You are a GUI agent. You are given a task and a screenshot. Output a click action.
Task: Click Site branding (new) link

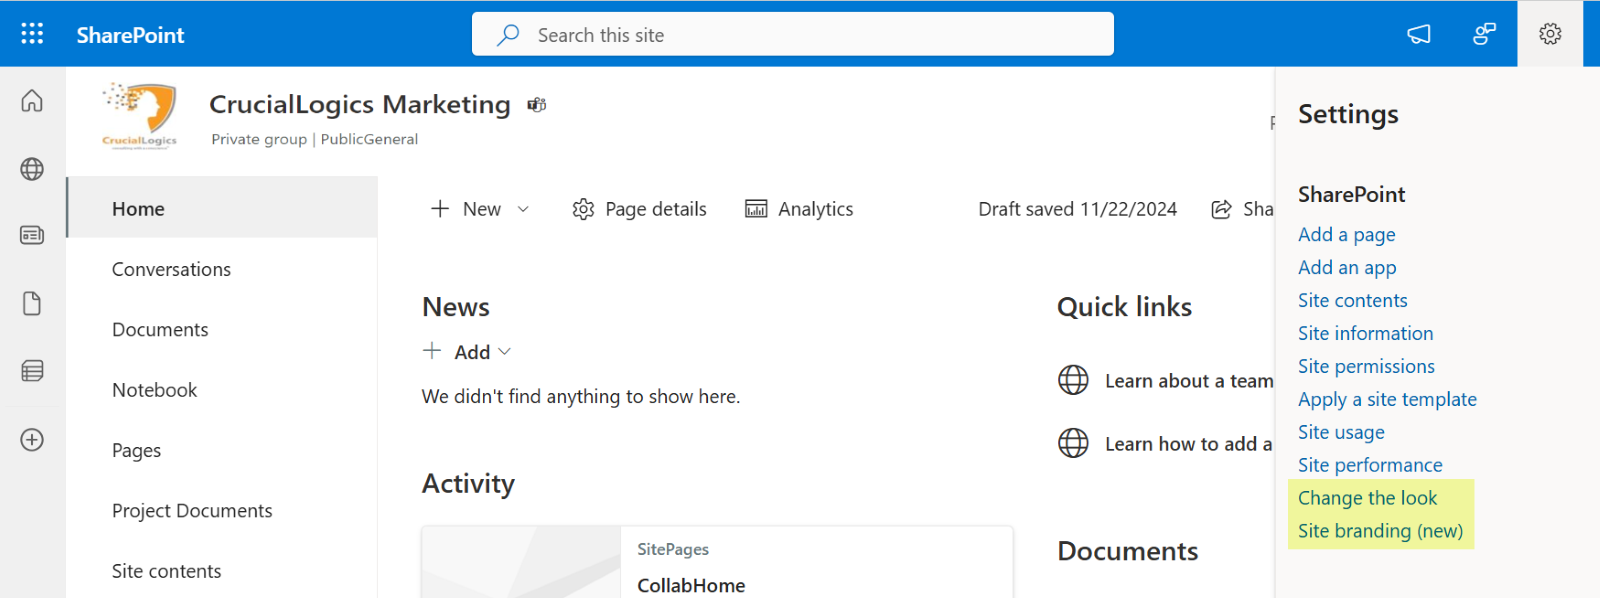pos(1380,531)
